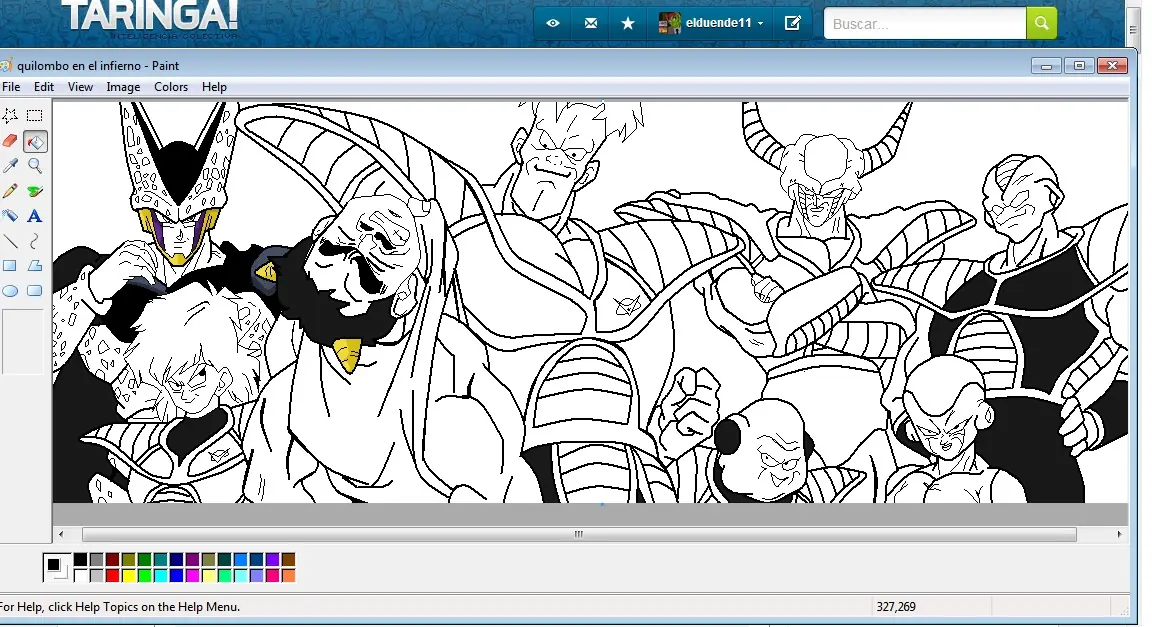Click inside the Buscar search field
The image size is (1152, 627).
coord(925,24)
